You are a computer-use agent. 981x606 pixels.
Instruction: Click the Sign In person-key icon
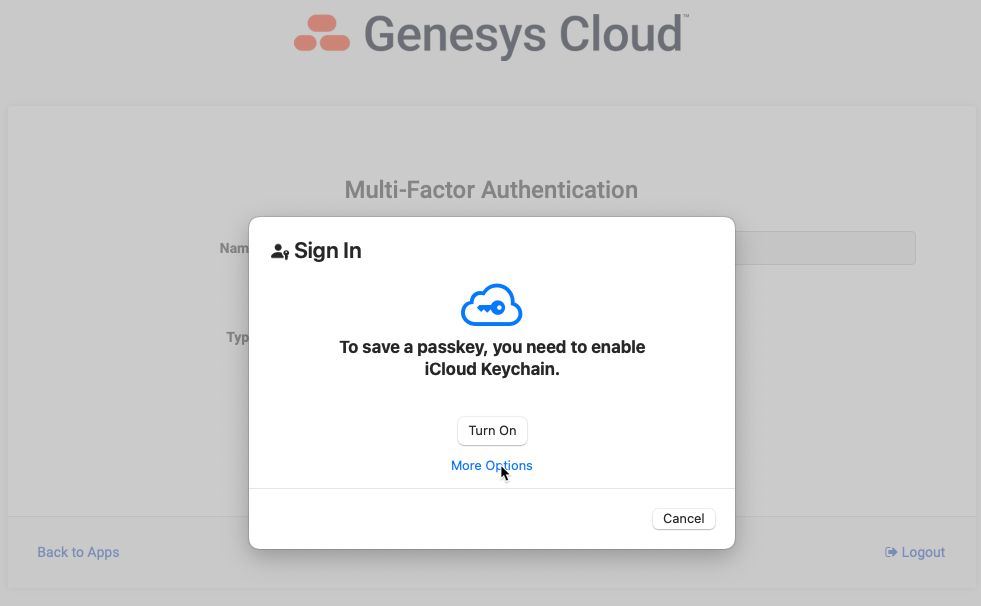[280, 252]
